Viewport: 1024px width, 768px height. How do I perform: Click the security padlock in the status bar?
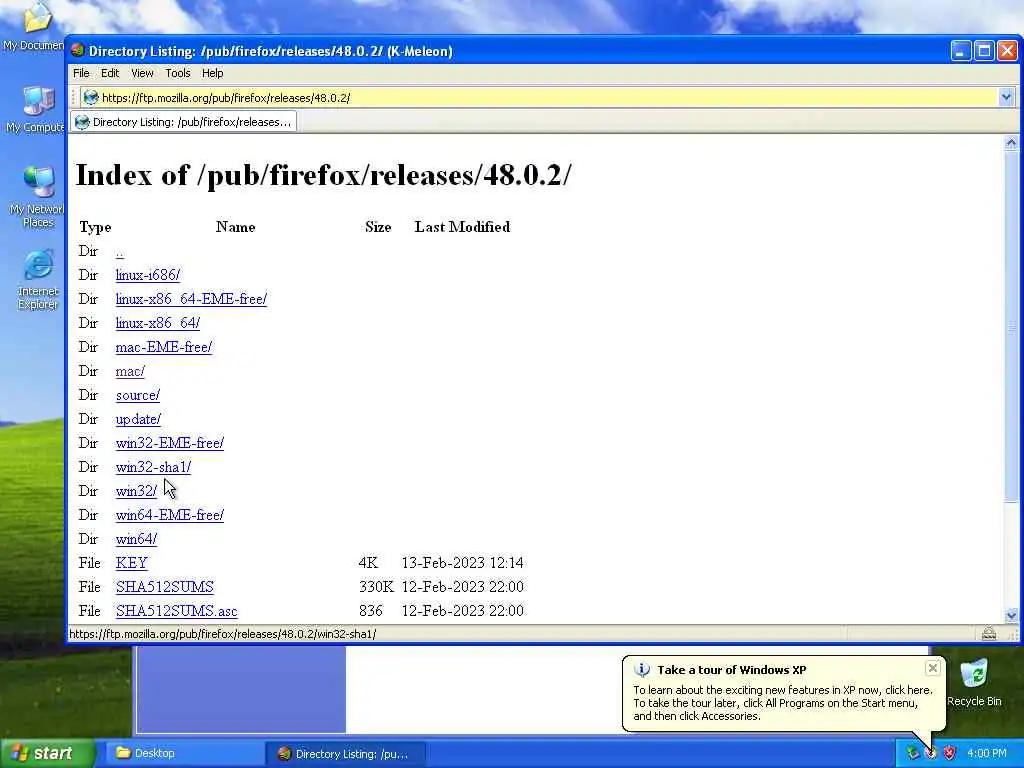[989, 633]
